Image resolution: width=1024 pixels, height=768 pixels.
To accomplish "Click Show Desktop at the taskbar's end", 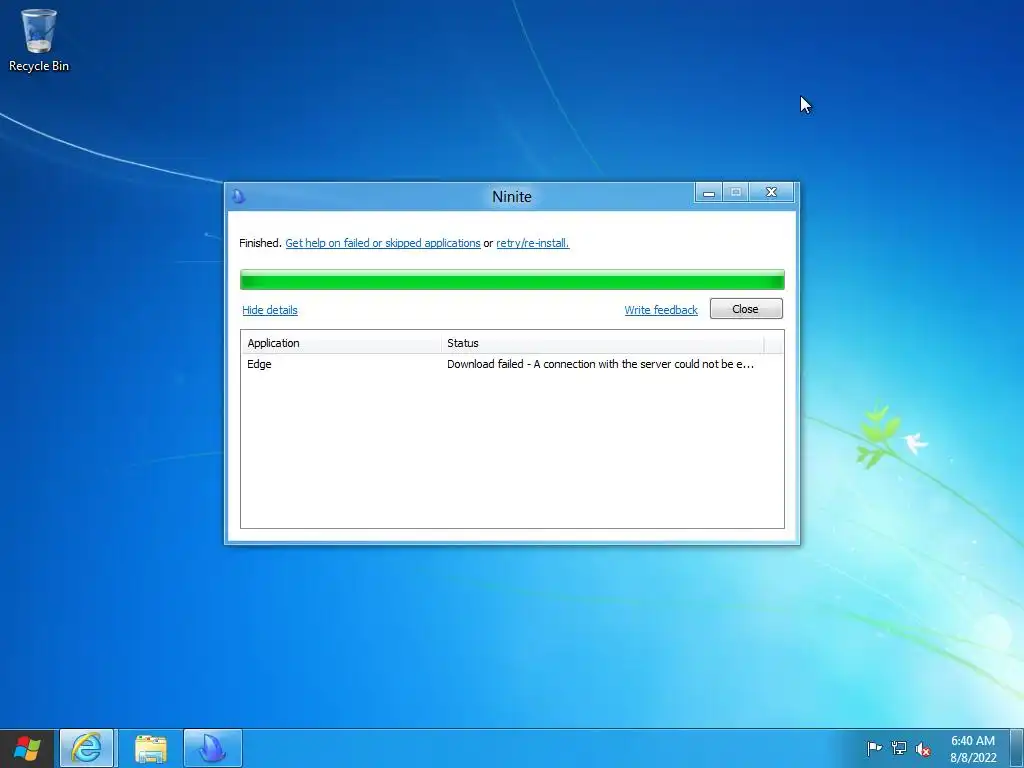I will coord(1017,748).
